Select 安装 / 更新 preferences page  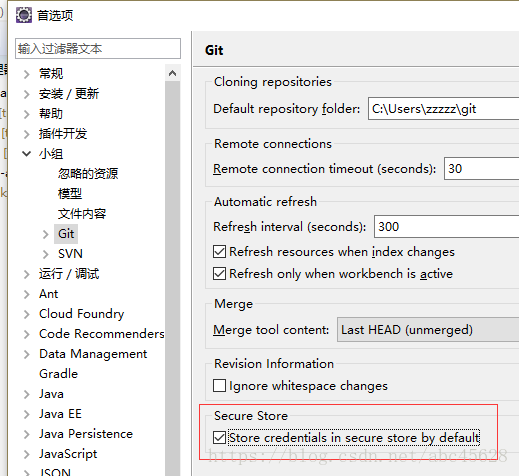point(69,94)
